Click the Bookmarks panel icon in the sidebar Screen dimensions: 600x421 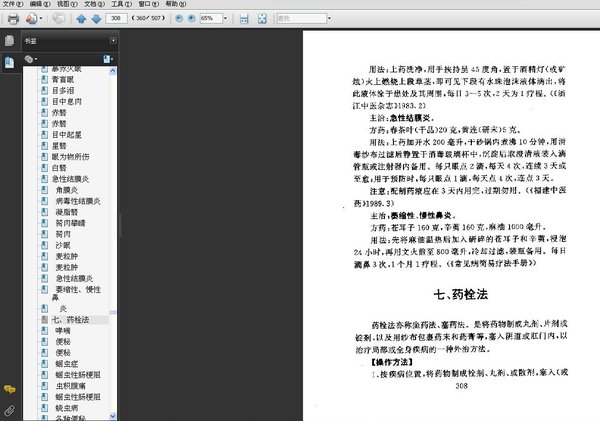pyautogui.click(x=9, y=62)
